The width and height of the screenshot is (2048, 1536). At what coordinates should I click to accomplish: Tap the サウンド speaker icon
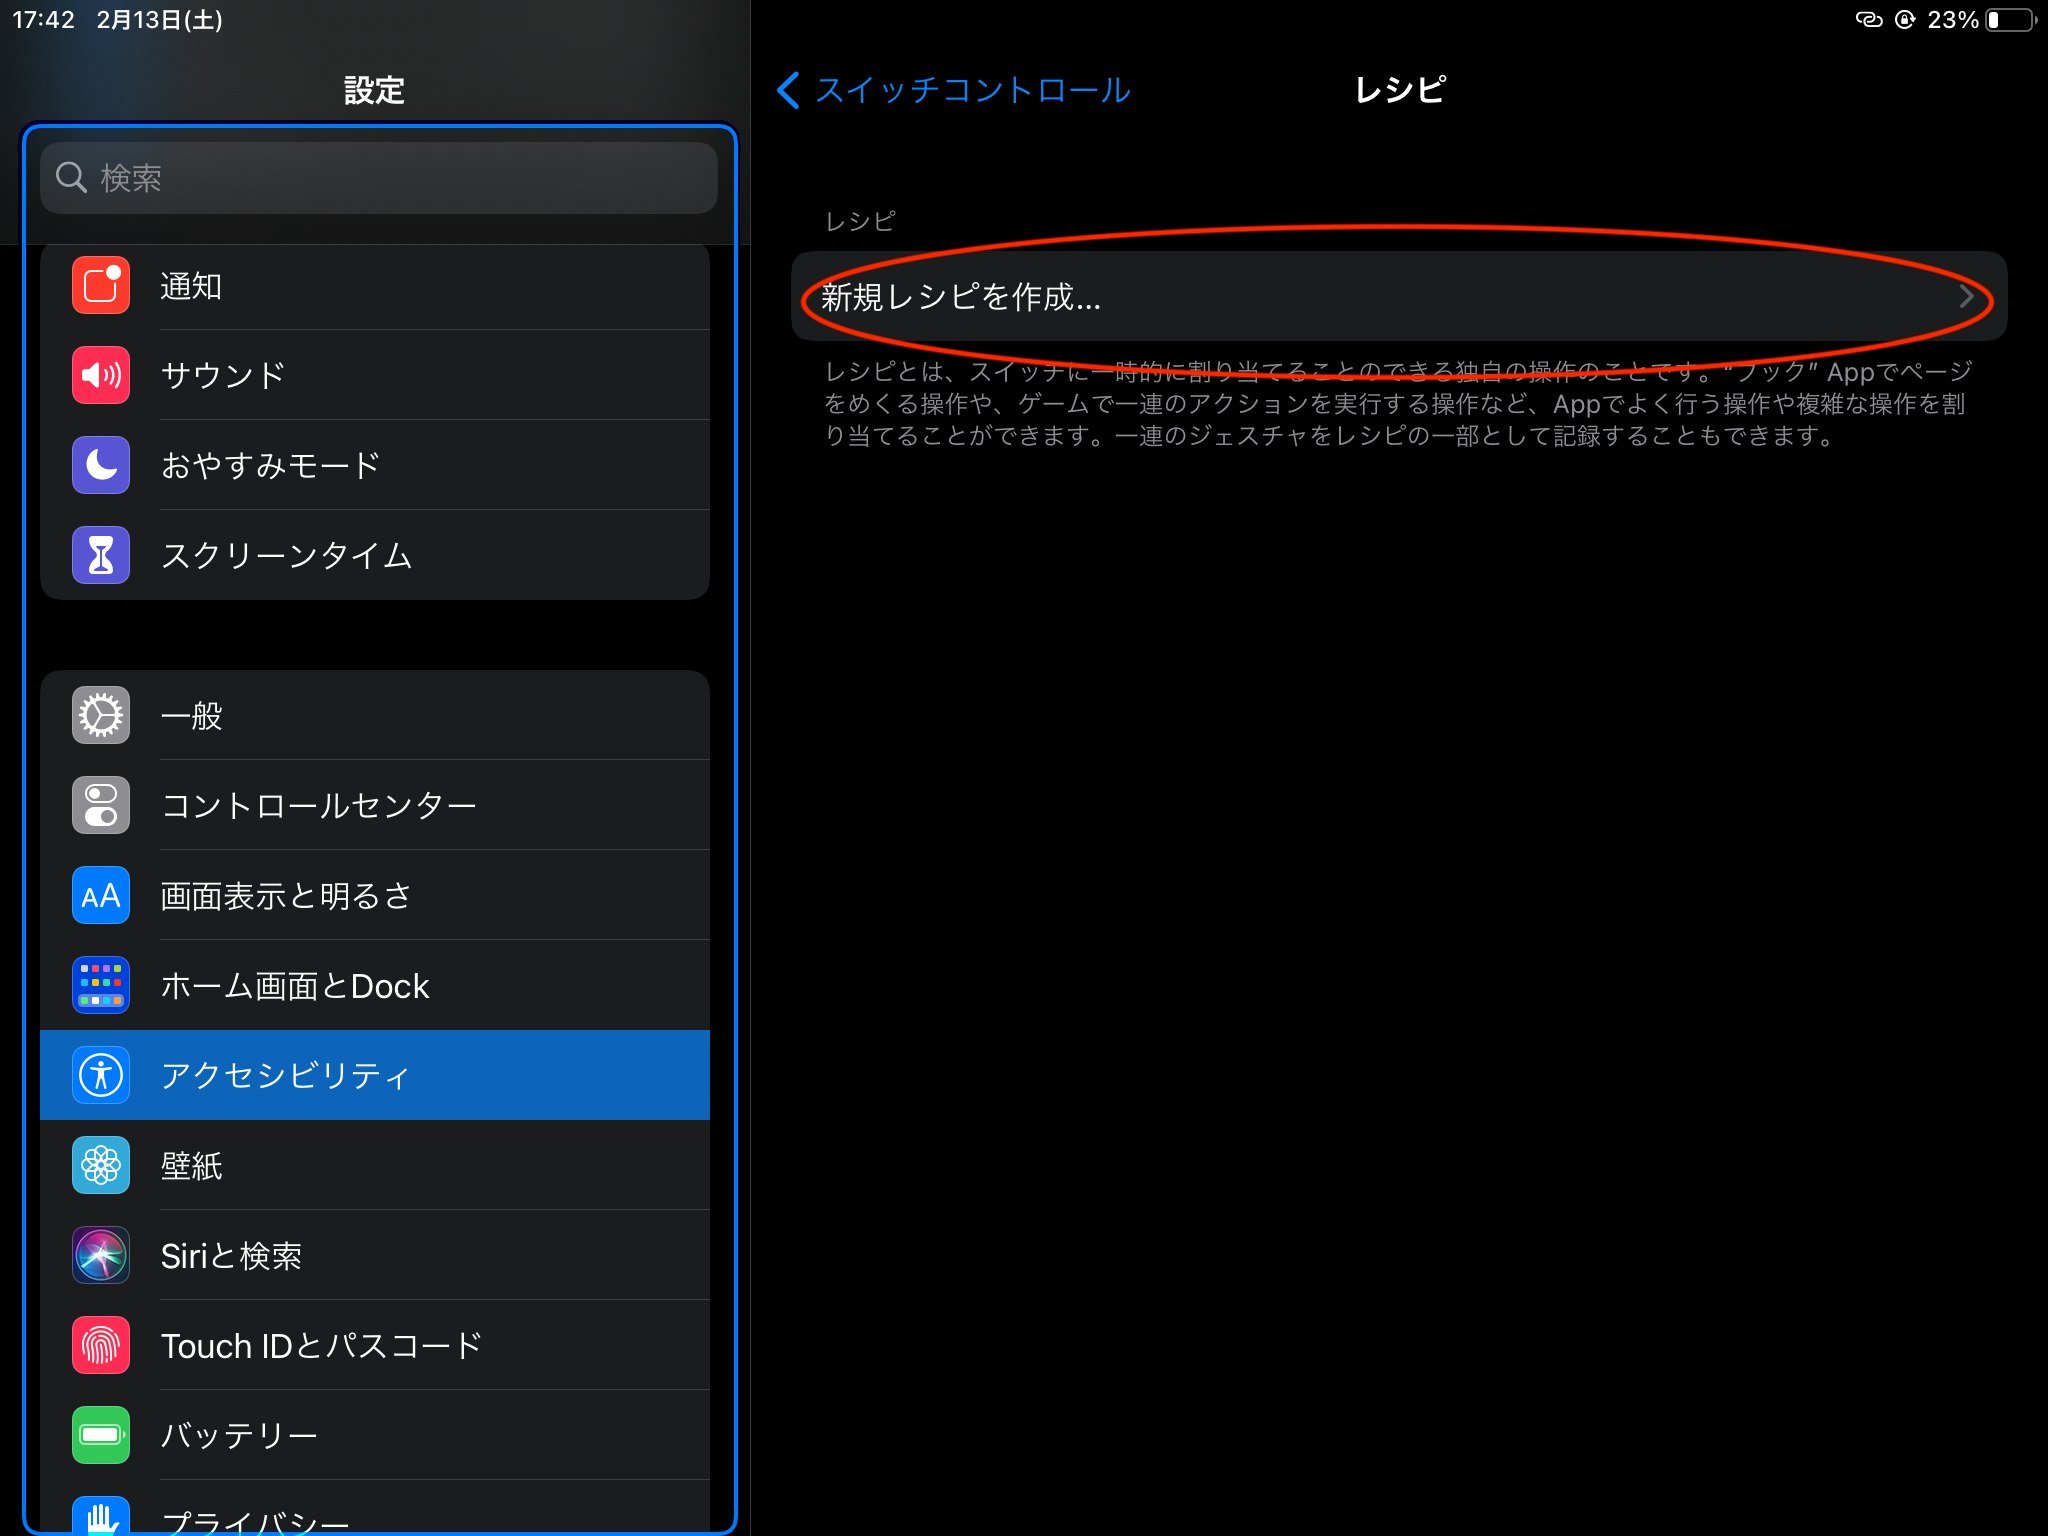[101, 375]
